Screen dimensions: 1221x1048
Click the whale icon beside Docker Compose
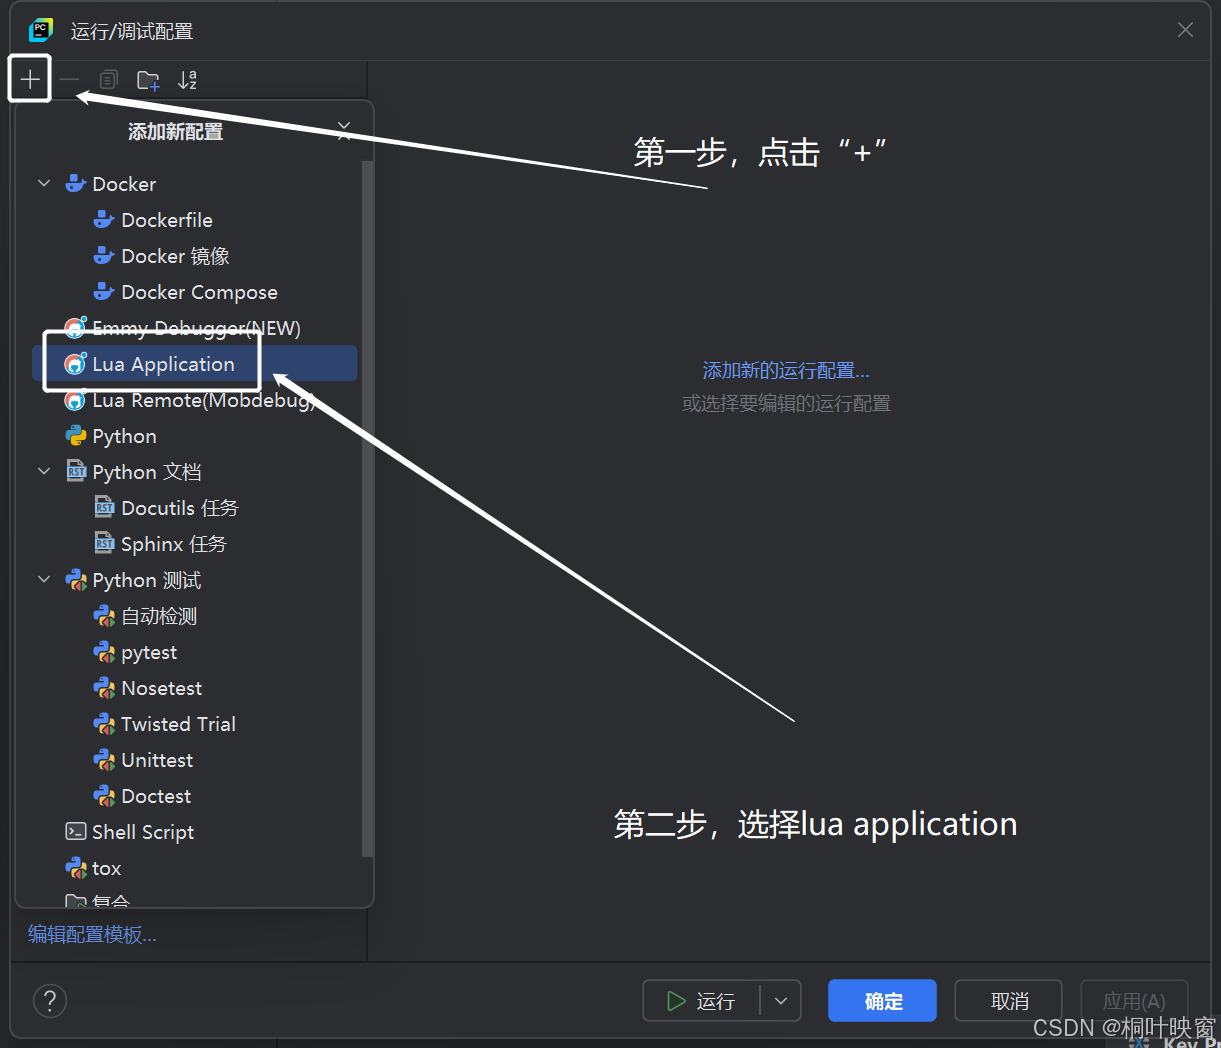104,292
